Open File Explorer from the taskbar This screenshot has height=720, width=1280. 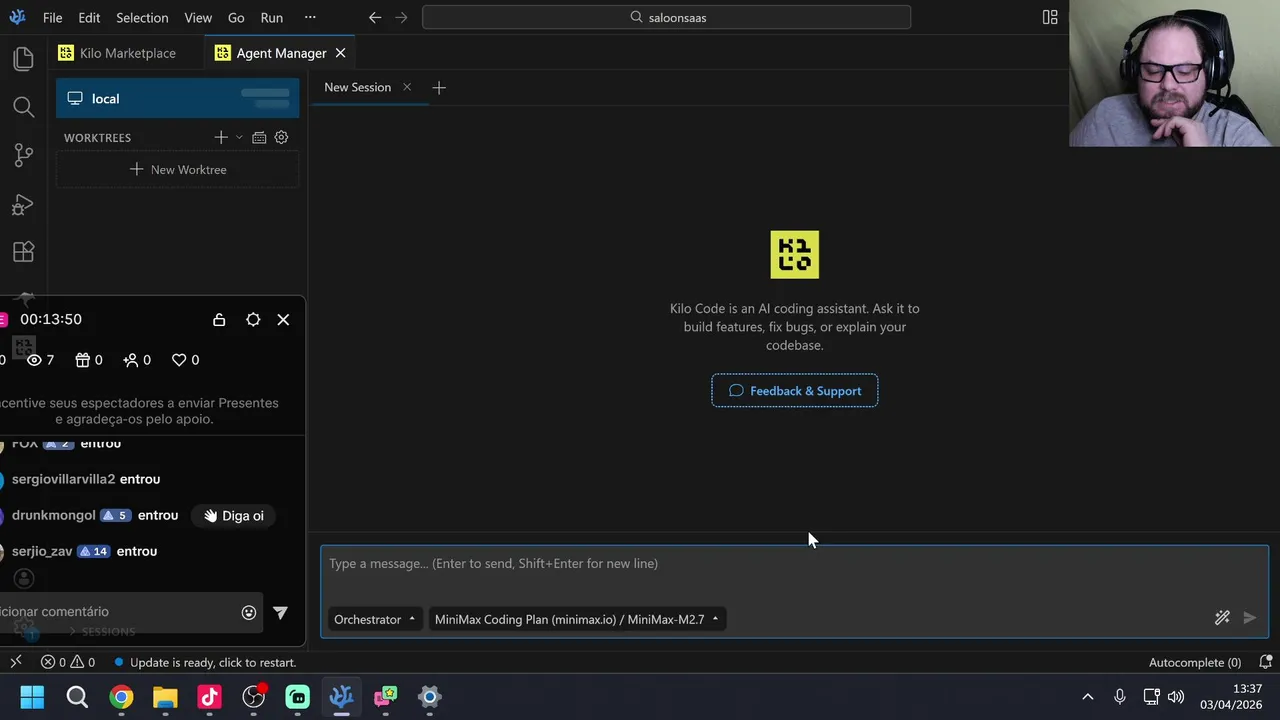point(165,697)
